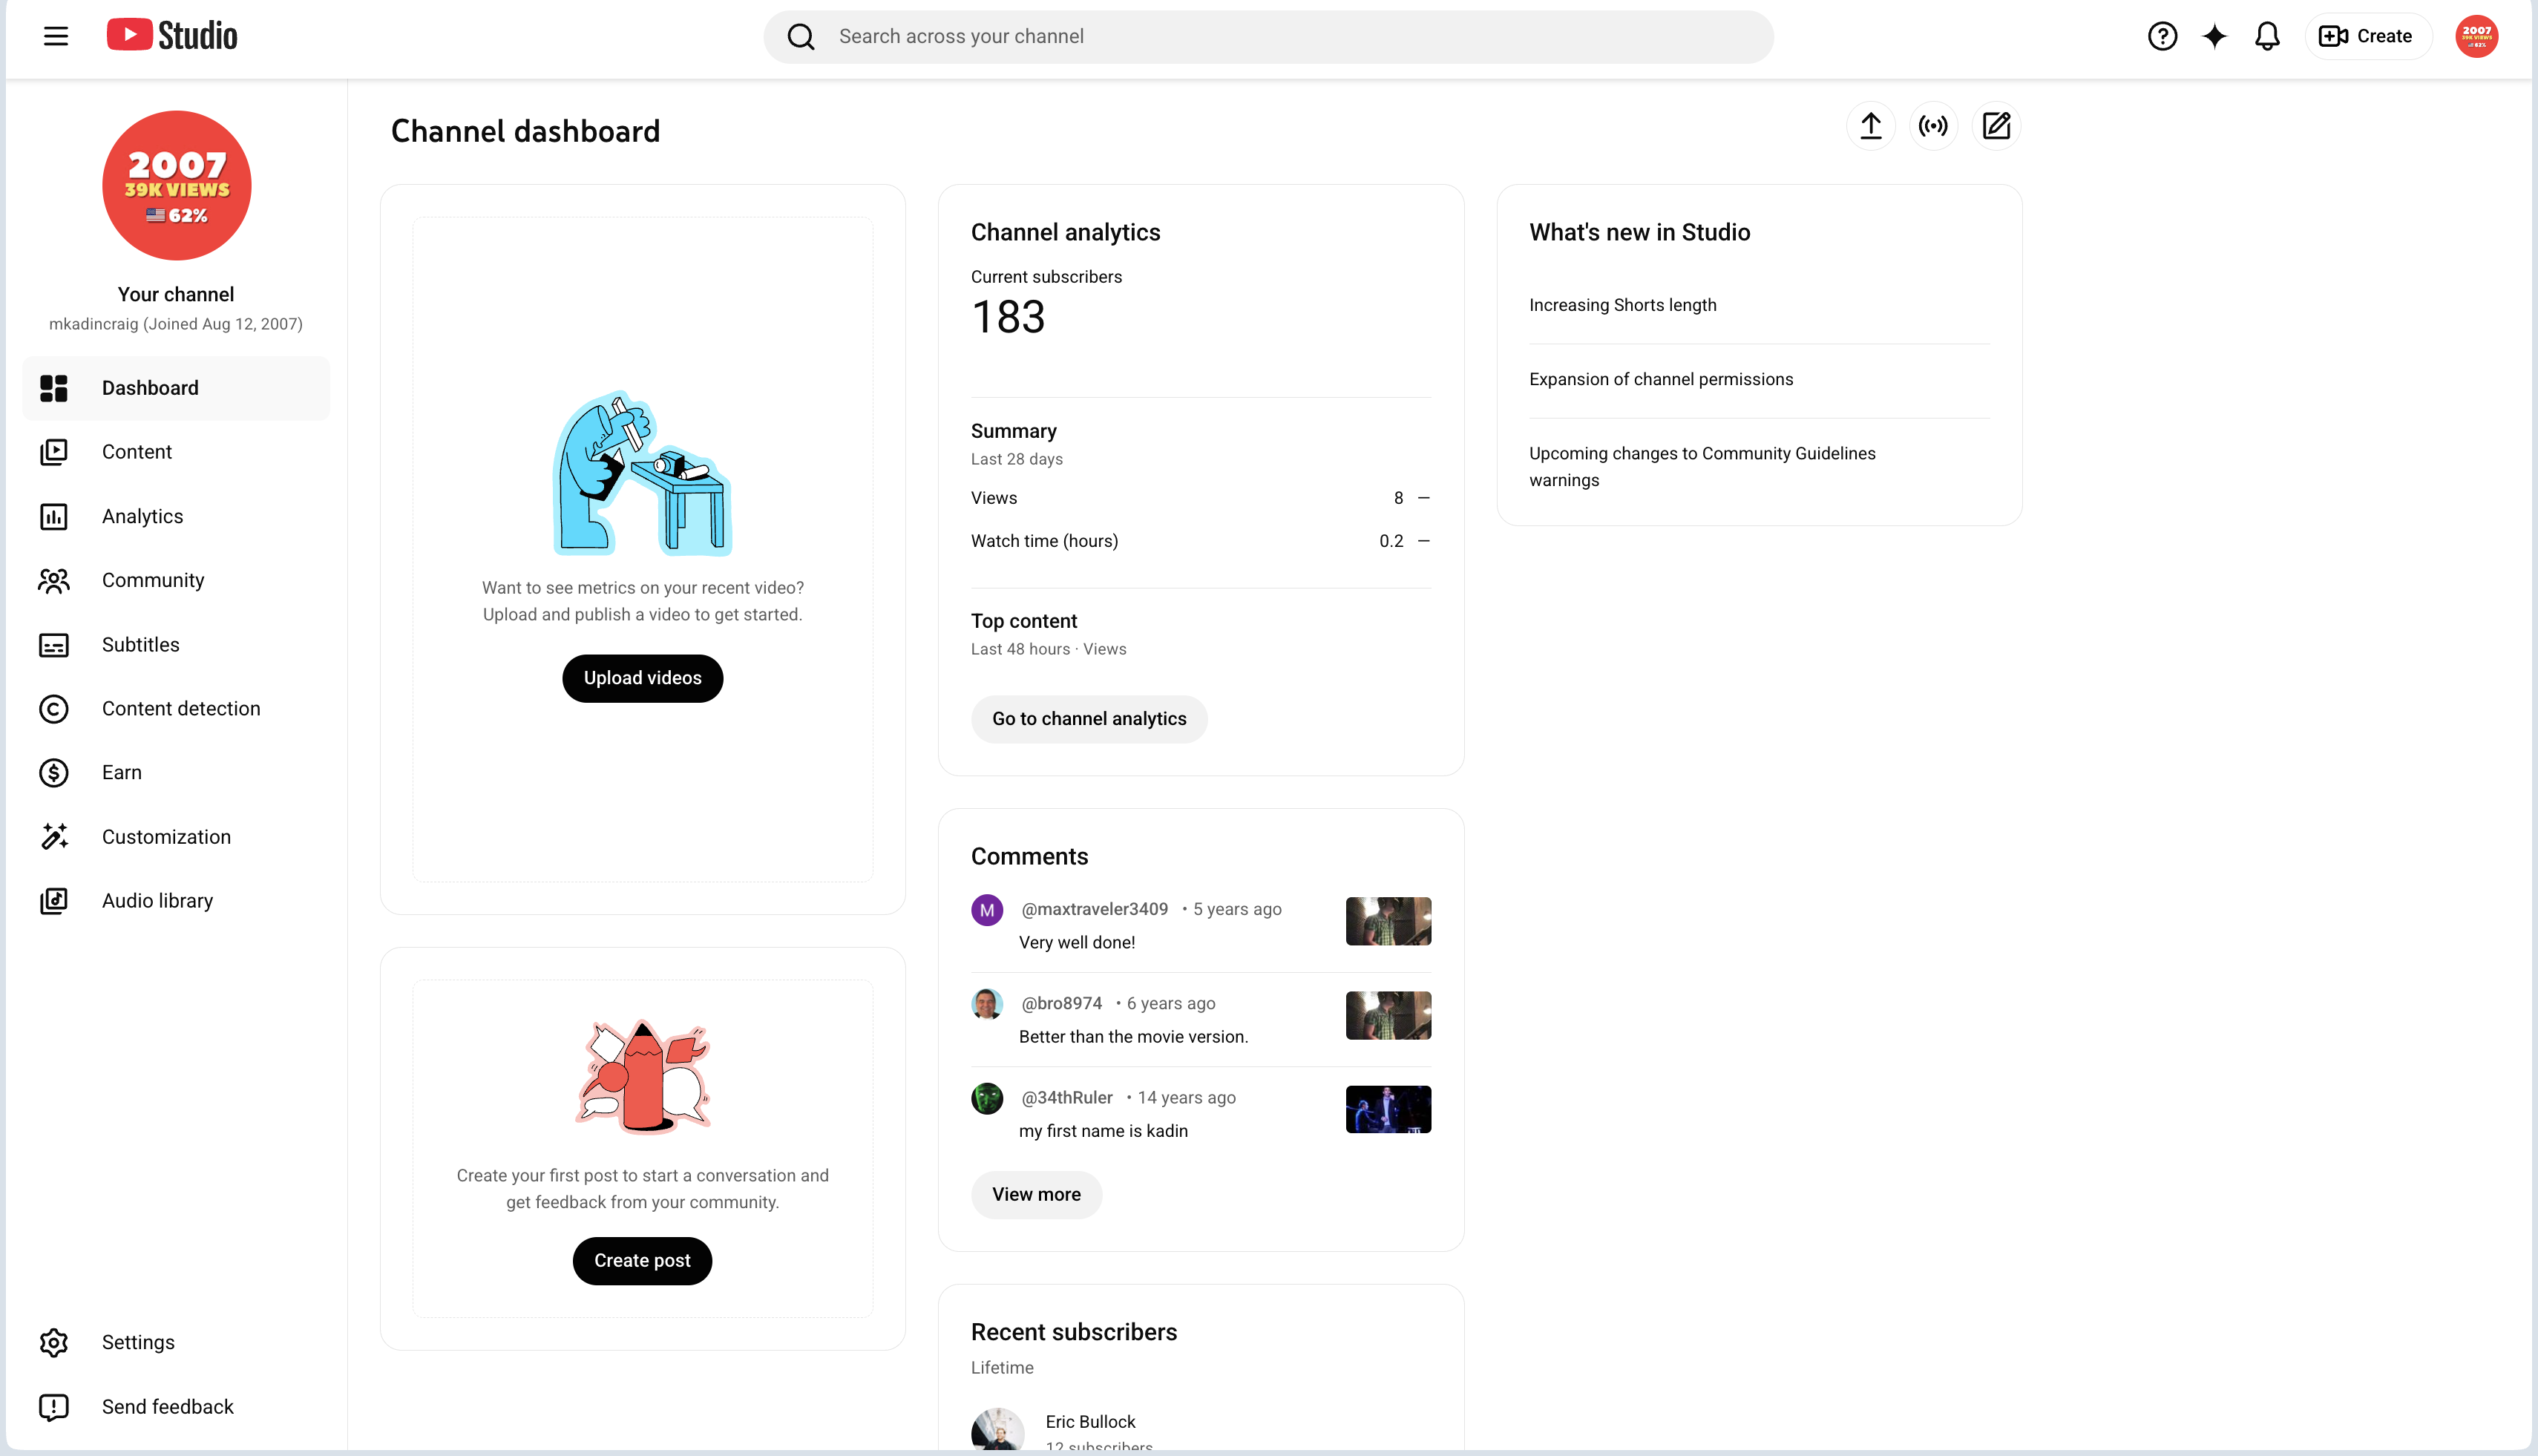Click the Upload videos button
Image resolution: width=2538 pixels, height=1456 pixels.
[642, 678]
